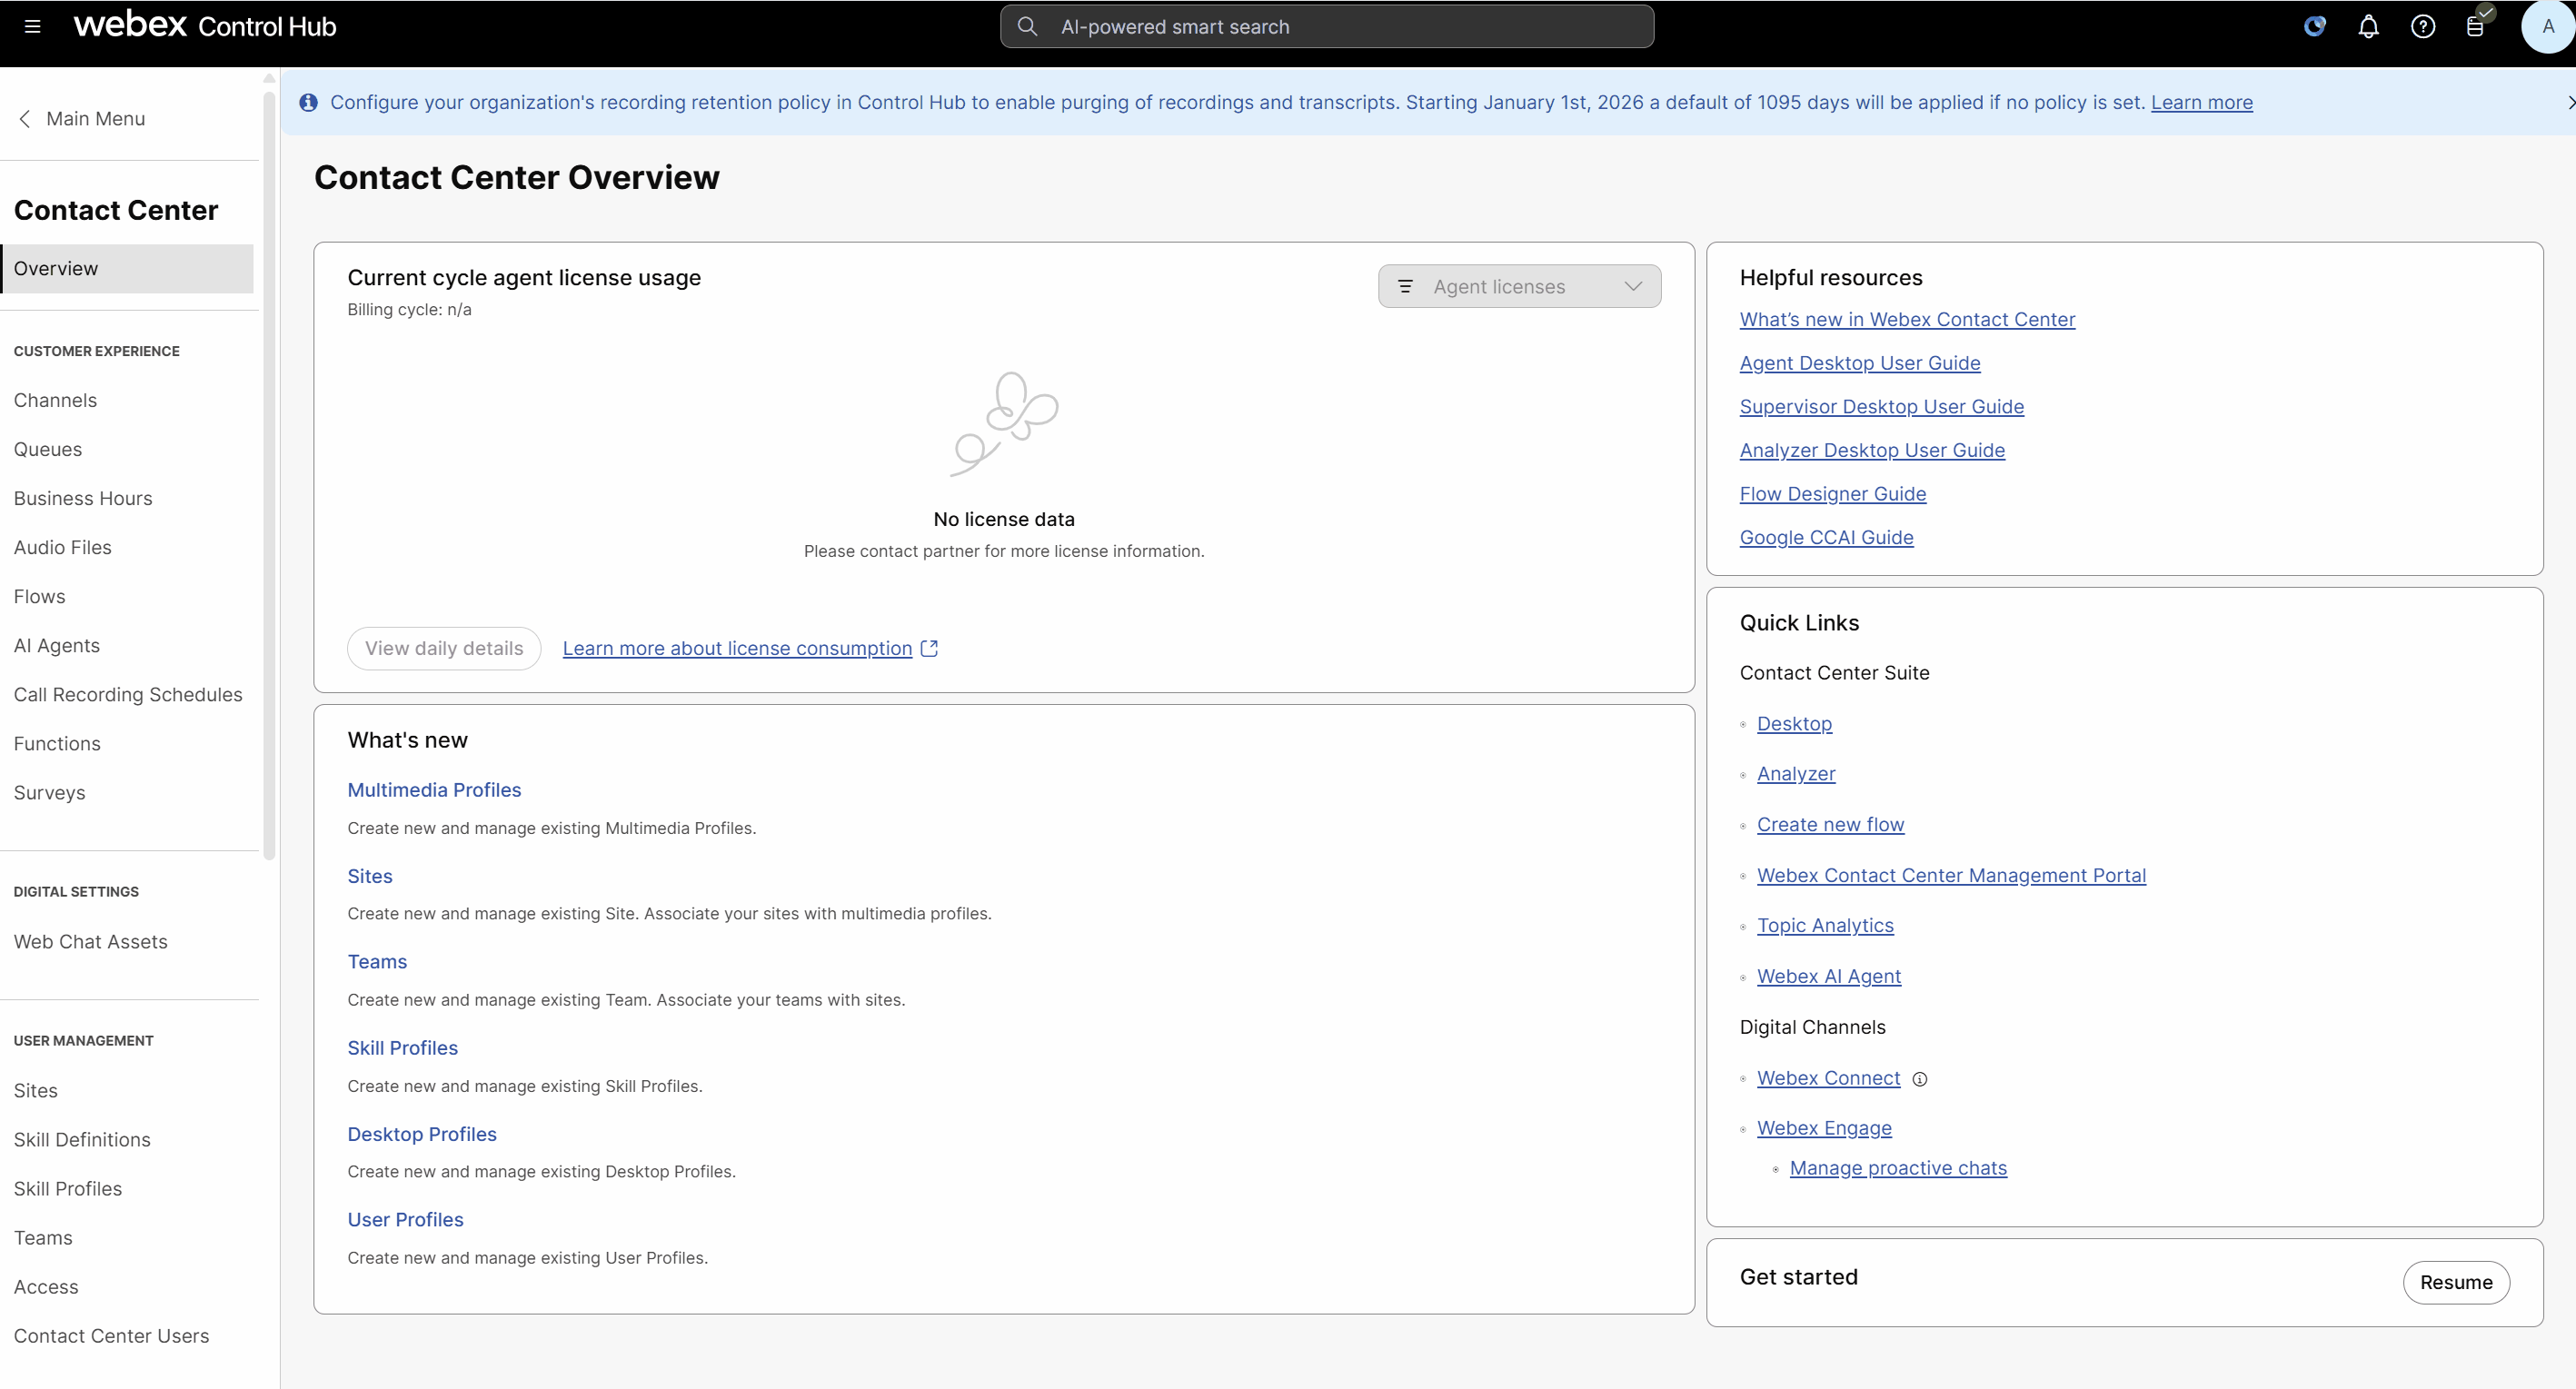Open the Webex Engage link
This screenshot has width=2576, height=1389.
coord(1824,1129)
